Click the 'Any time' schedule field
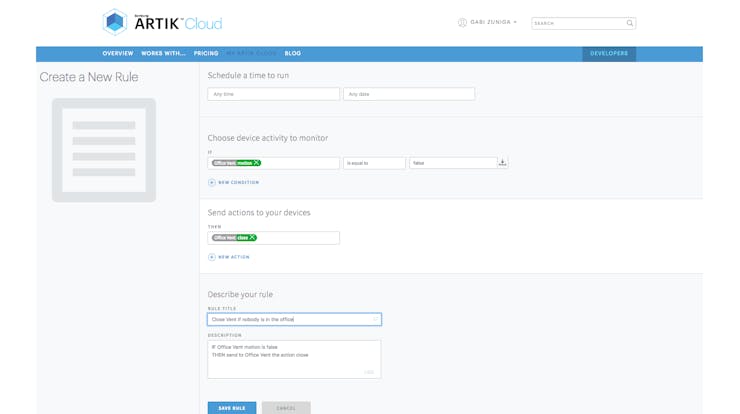Image resolution: width=740 pixels, height=414 pixels. (273, 94)
